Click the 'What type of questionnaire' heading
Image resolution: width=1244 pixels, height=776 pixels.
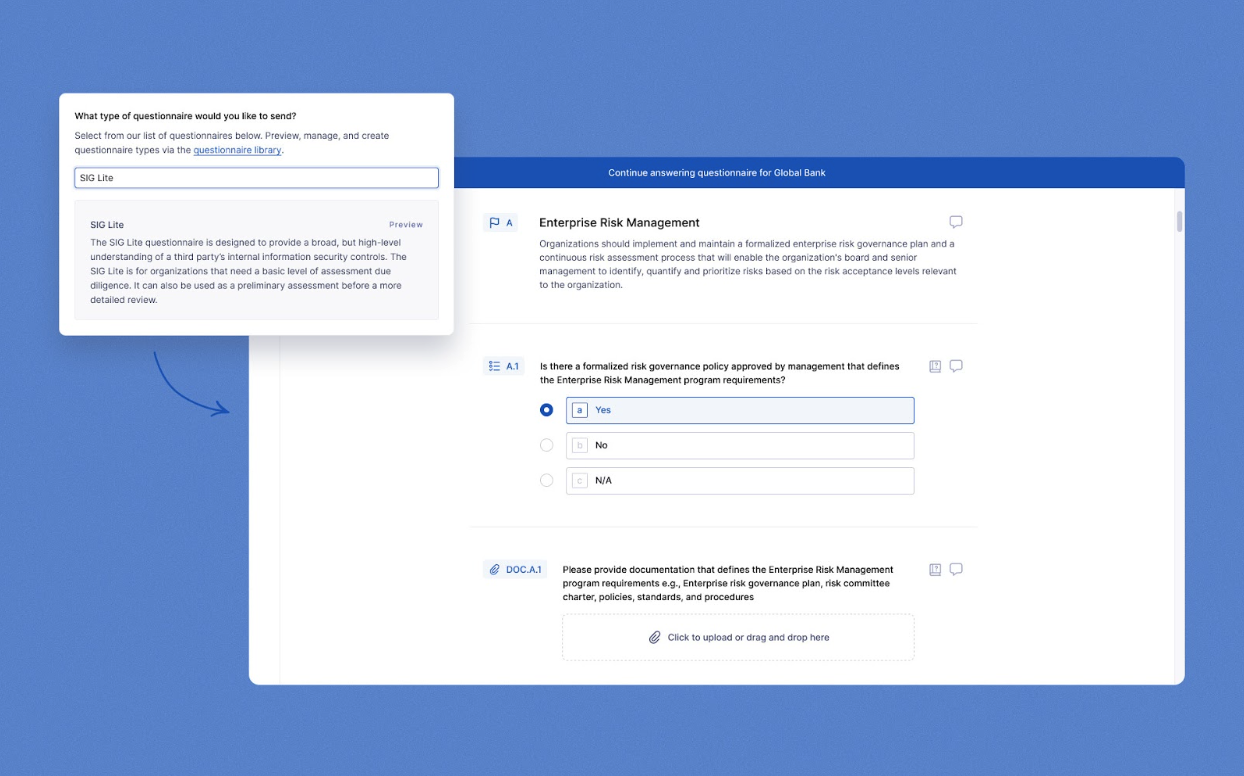[185, 116]
